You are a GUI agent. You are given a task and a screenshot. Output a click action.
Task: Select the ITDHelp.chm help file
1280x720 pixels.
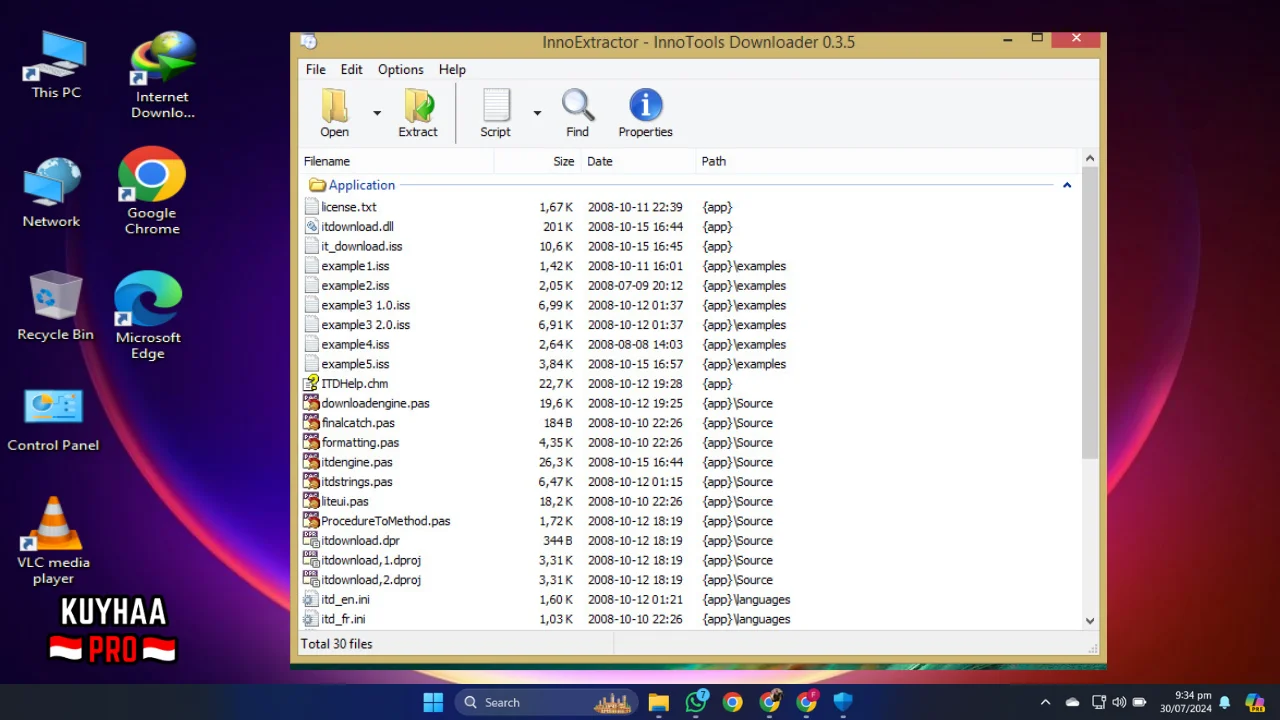click(354, 384)
